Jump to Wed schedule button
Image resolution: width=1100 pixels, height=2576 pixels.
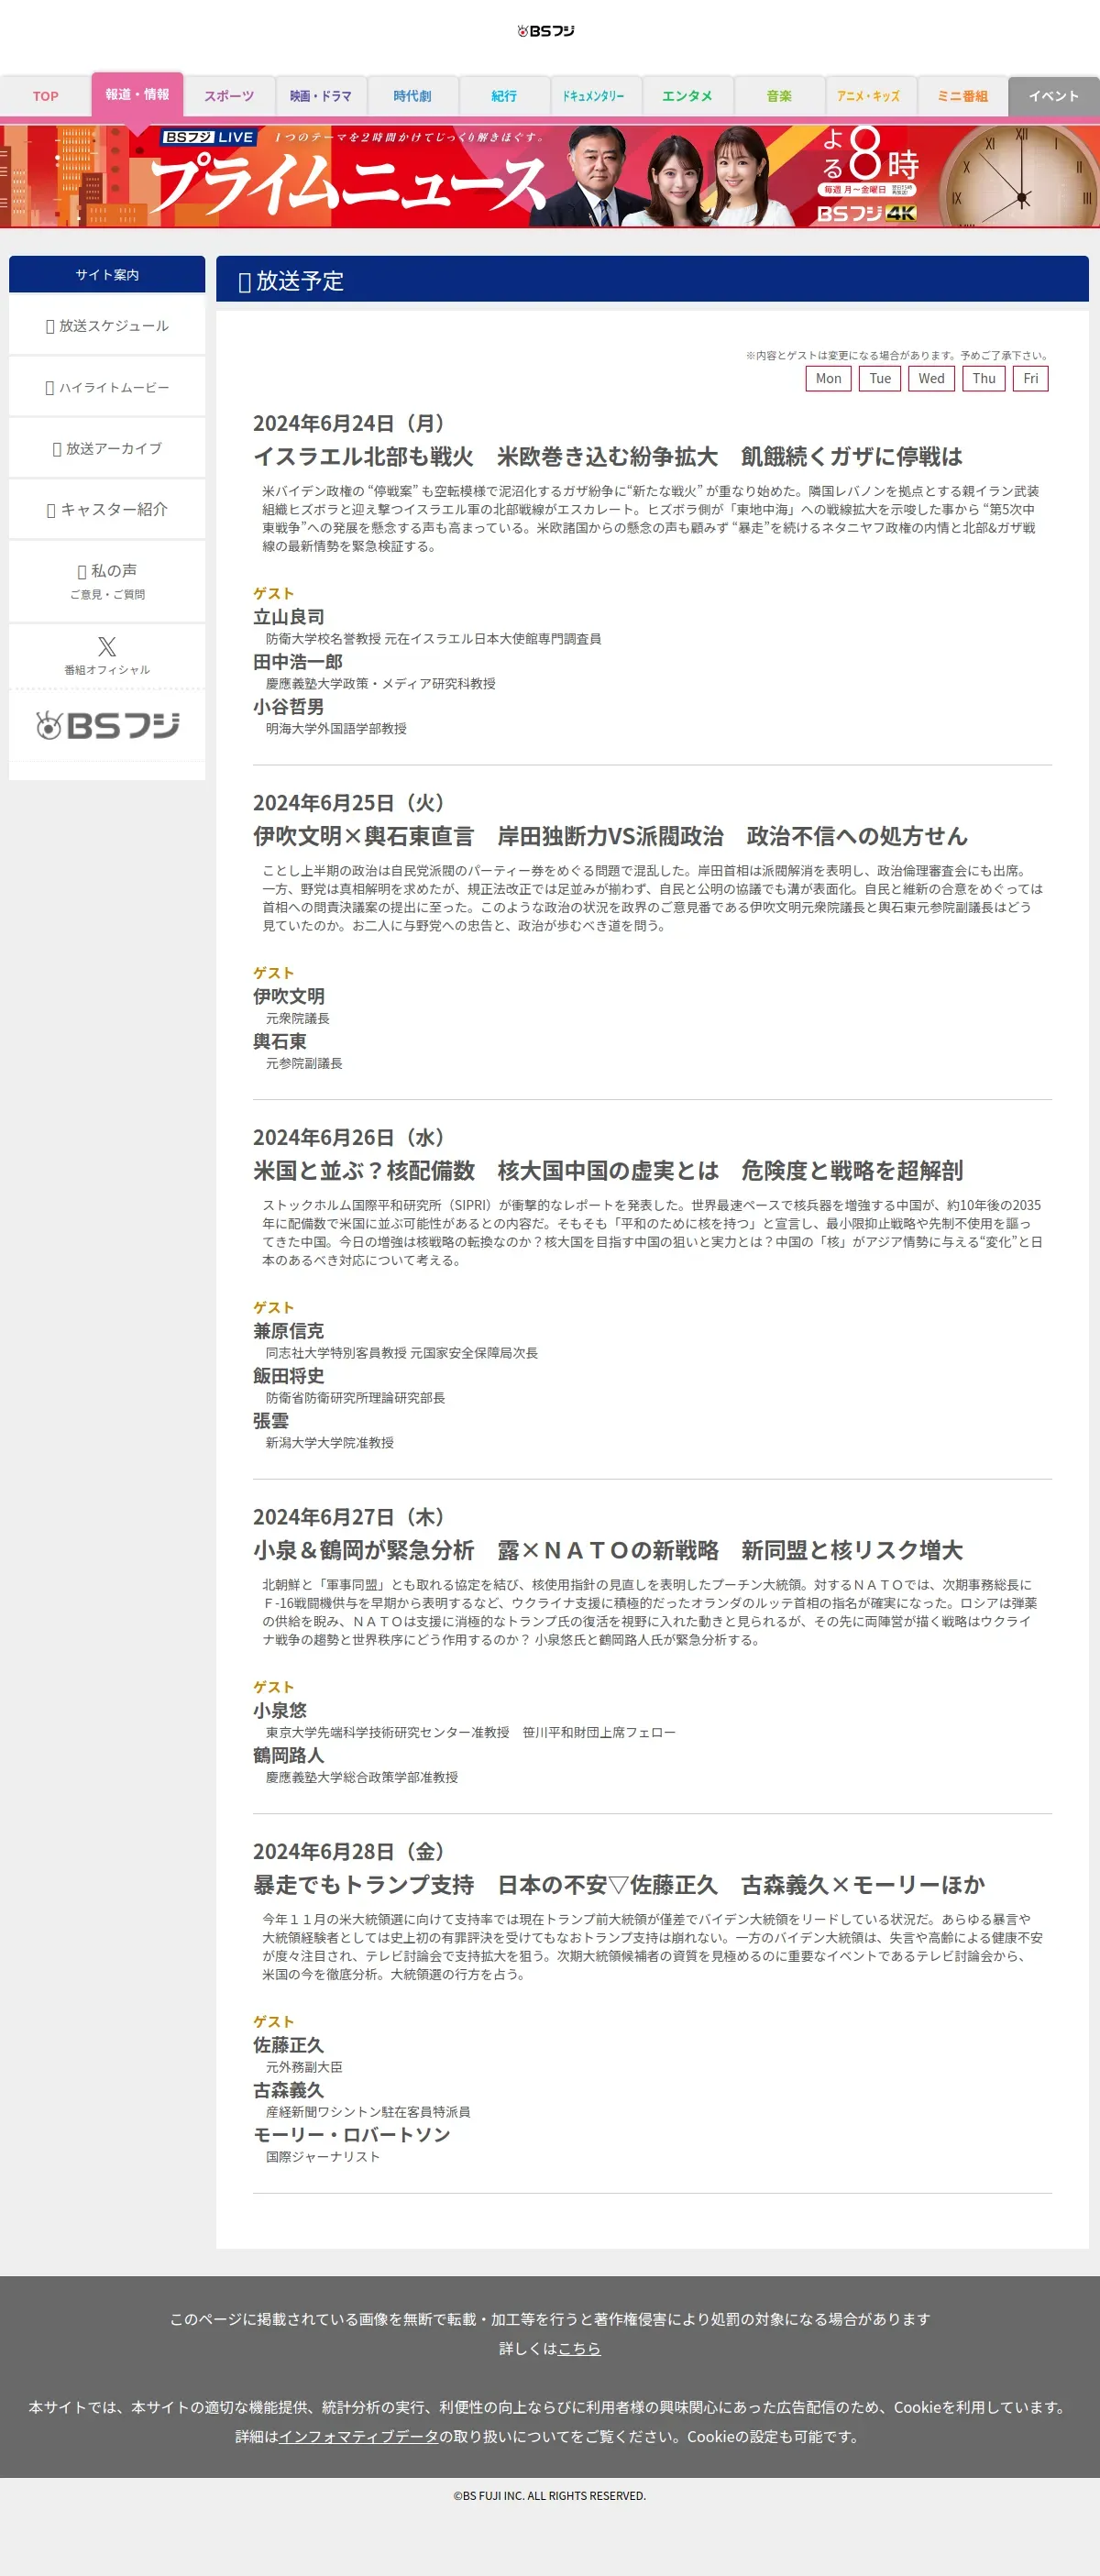point(931,378)
